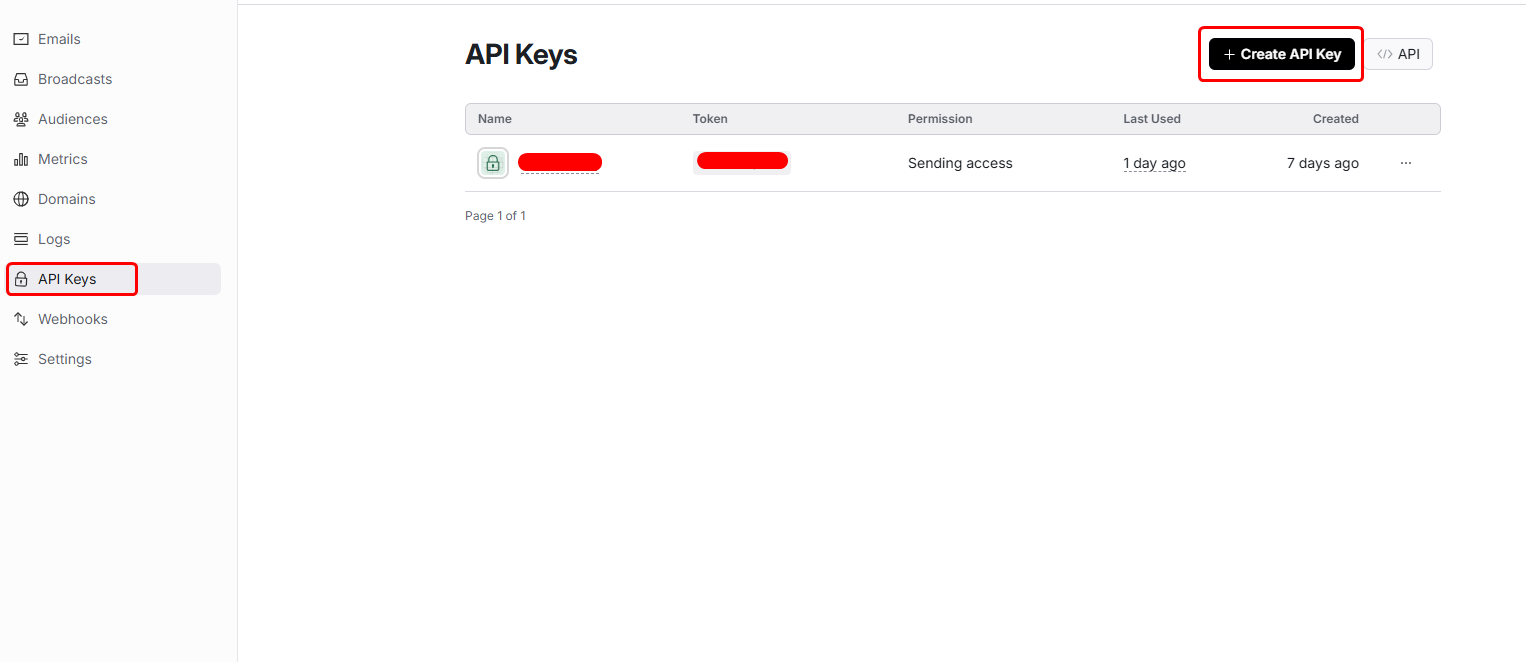This screenshot has width=1526, height=662.
Task: Click the green lock icon in key row
Action: coord(492,163)
